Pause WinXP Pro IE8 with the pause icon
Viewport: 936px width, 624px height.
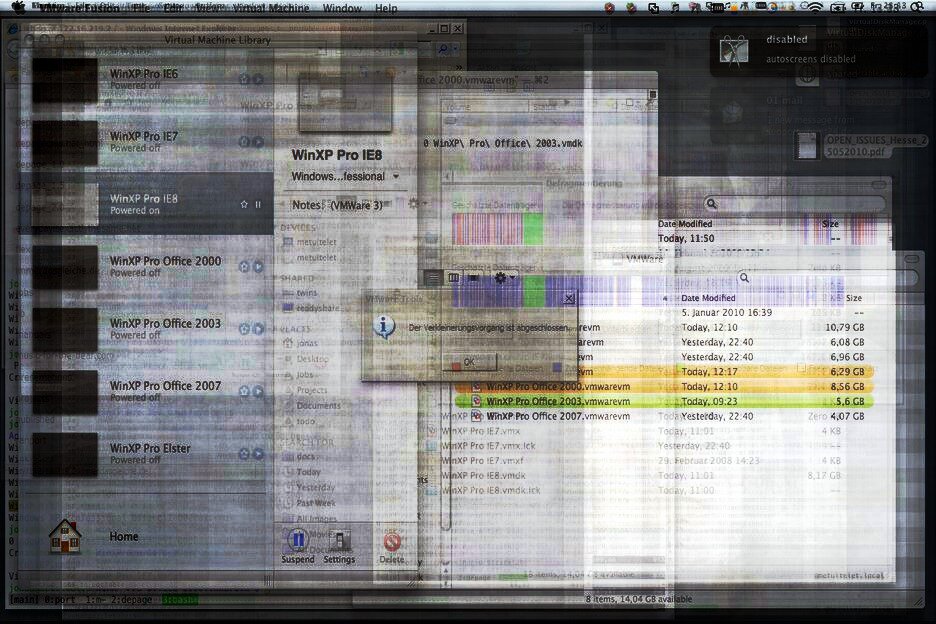258,204
